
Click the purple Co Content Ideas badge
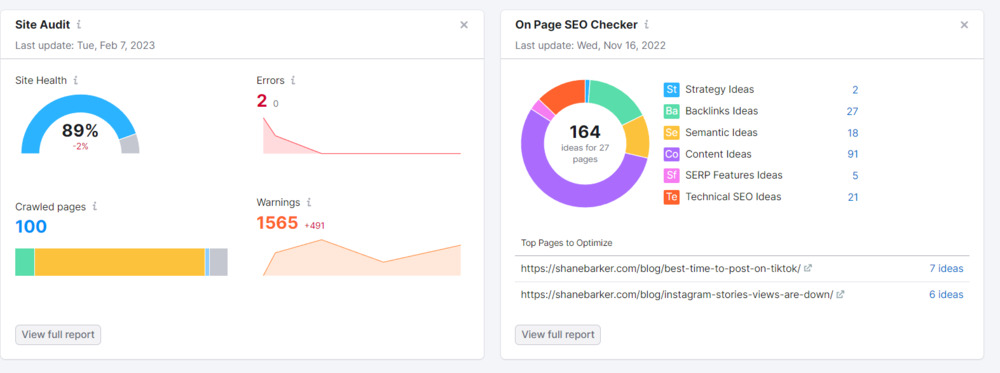672,154
